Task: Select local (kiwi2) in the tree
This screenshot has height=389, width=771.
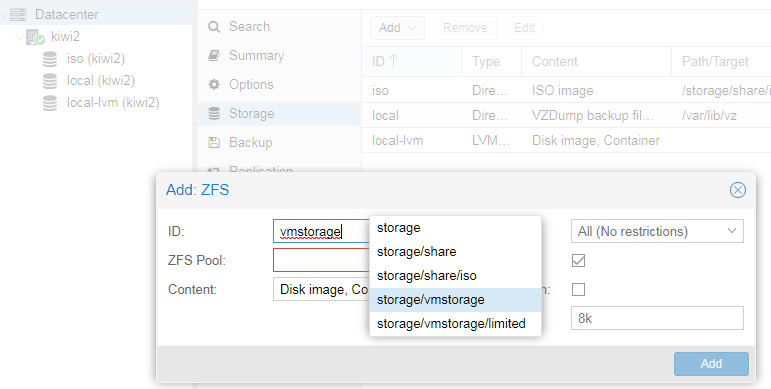Action: [101, 81]
